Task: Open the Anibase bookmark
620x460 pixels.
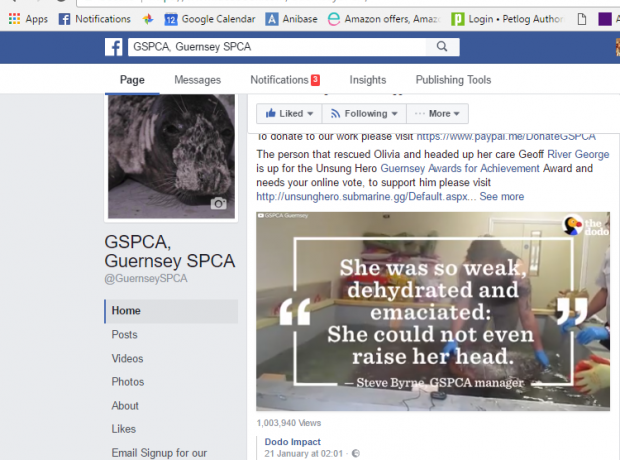Action: (x=292, y=19)
